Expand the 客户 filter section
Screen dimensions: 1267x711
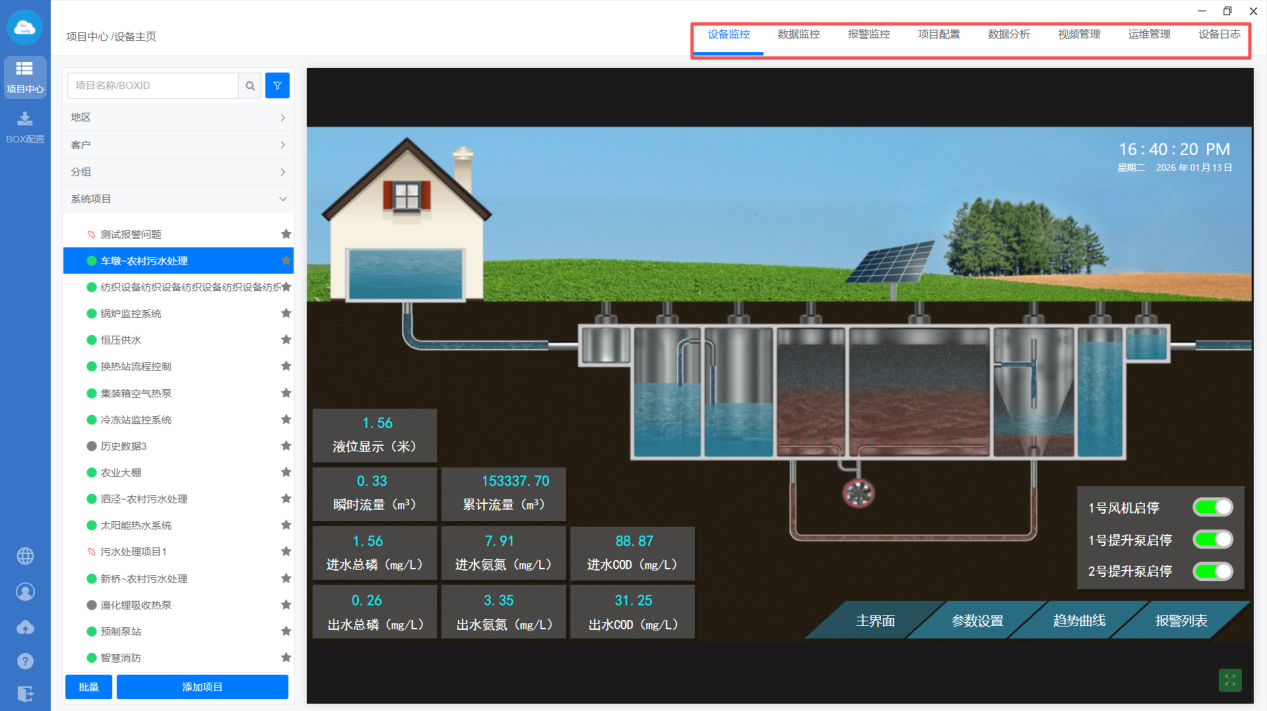point(178,145)
